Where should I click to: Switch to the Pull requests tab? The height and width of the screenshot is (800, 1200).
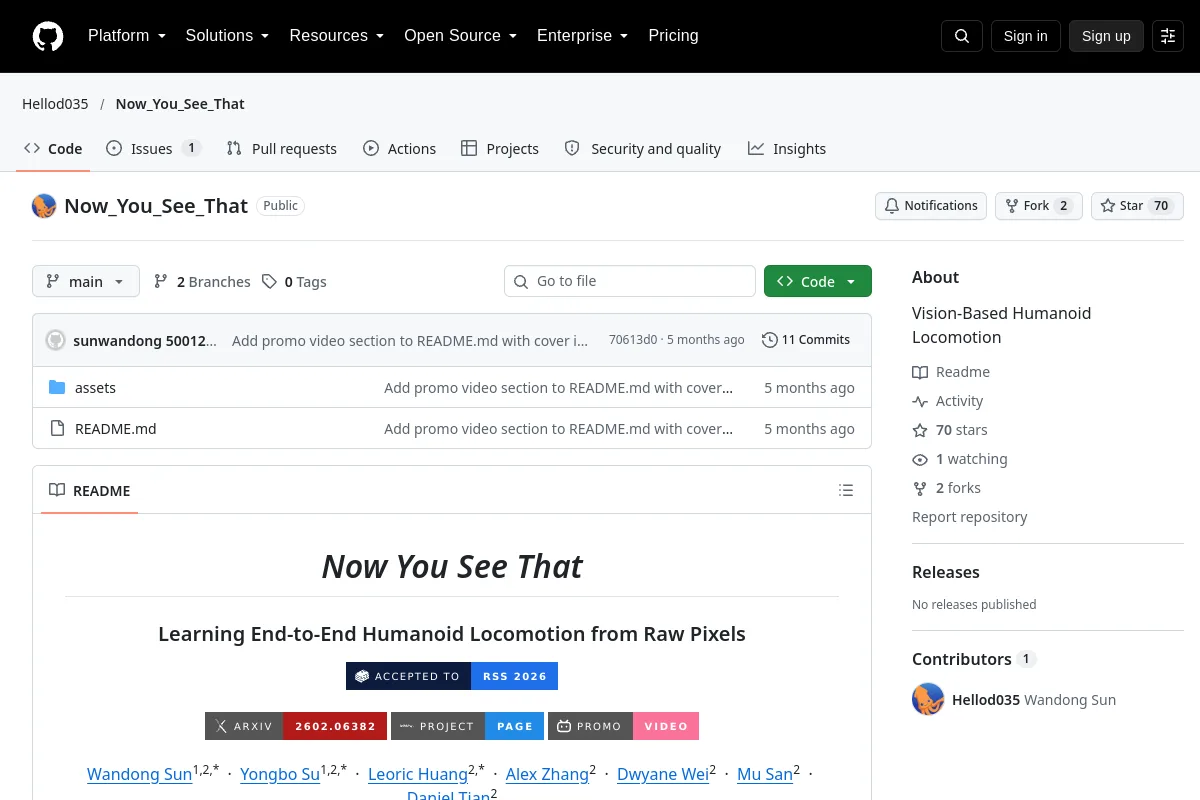(282, 149)
